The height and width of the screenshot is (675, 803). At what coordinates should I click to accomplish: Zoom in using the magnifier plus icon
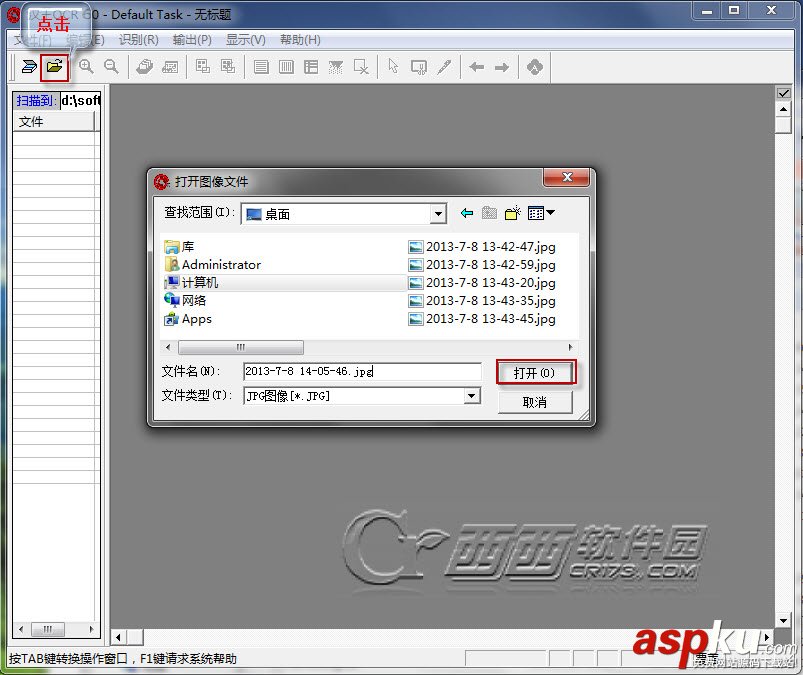[85, 66]
